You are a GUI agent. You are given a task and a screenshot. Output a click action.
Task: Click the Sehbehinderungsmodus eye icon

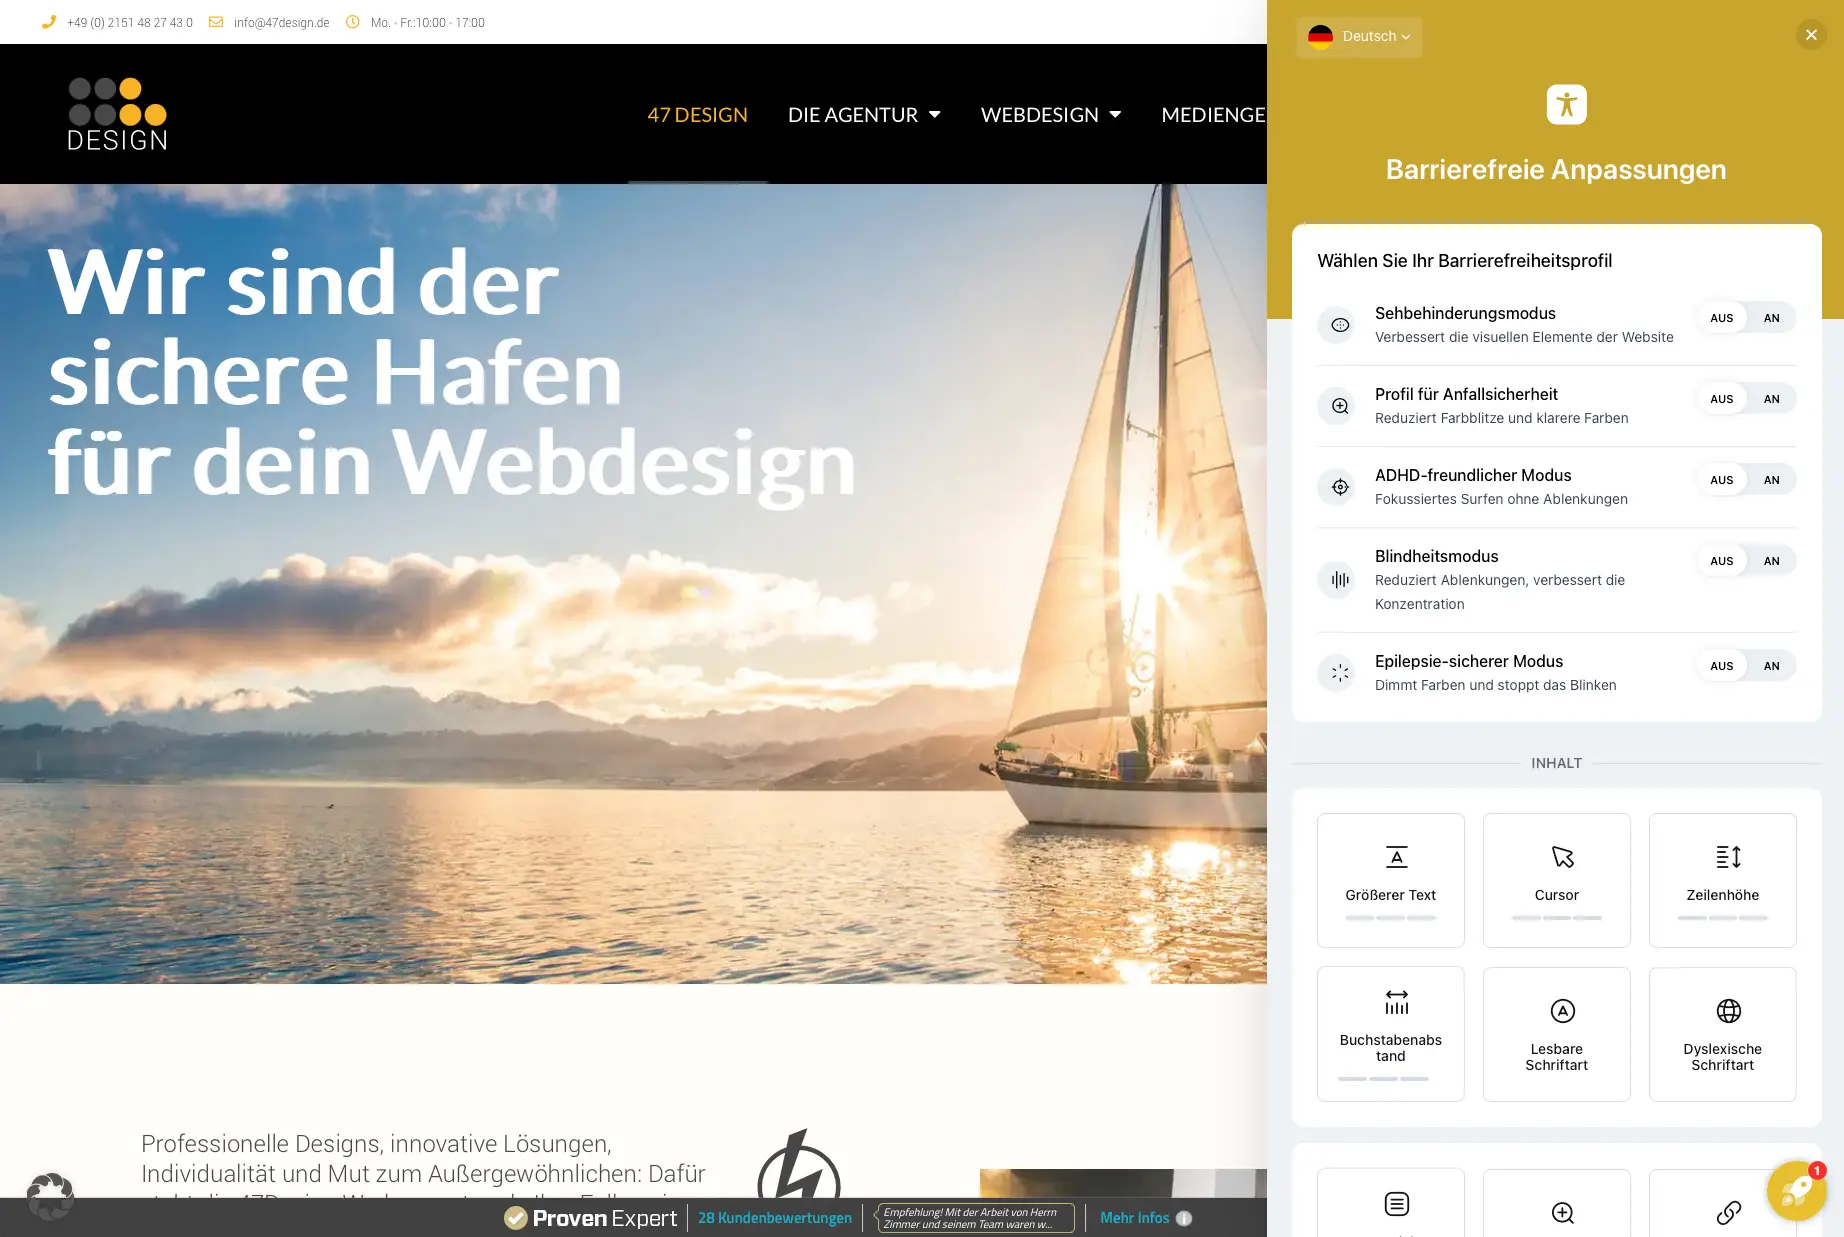(1340, 325)
